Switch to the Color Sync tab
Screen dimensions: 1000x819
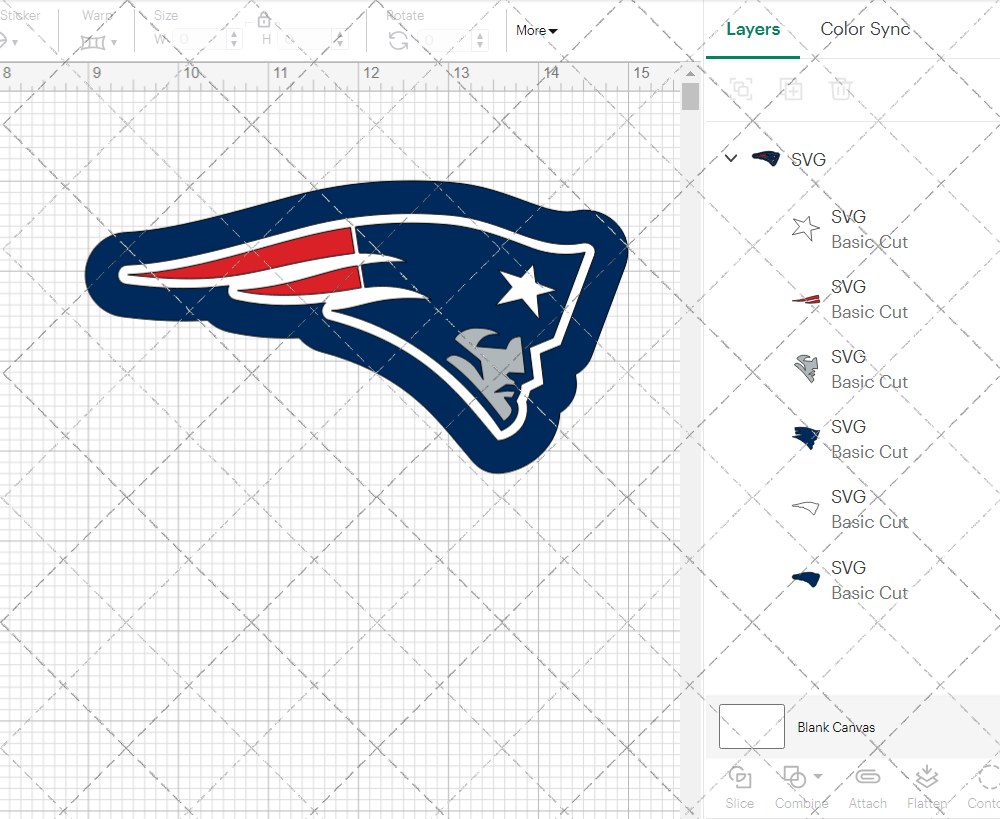pos(865,29)
